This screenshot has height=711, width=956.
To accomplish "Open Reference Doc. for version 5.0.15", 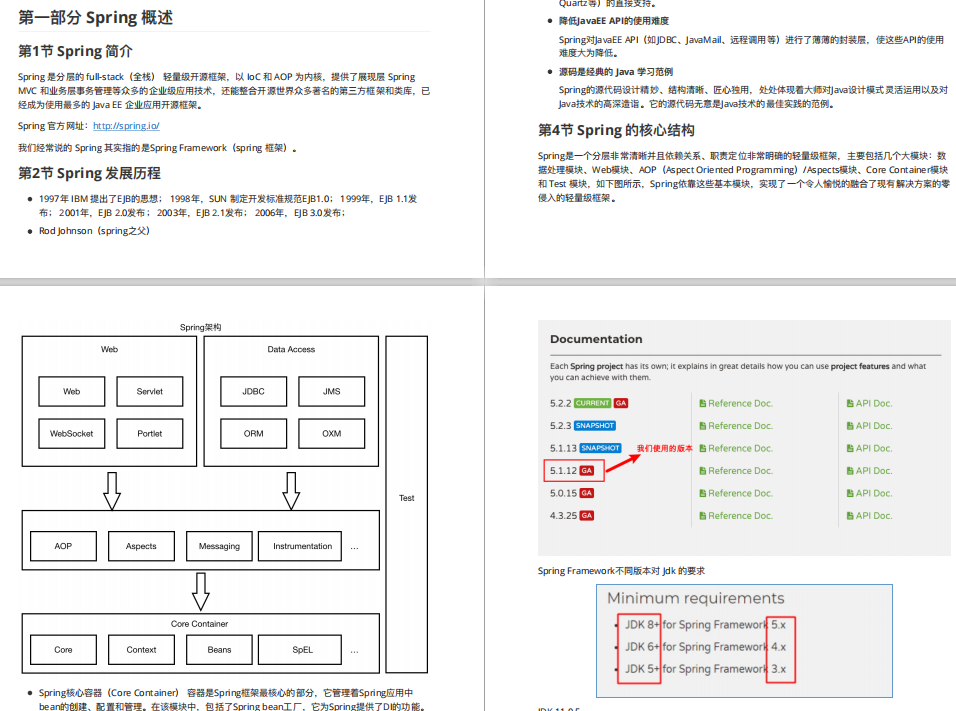I will coord(740,493).
